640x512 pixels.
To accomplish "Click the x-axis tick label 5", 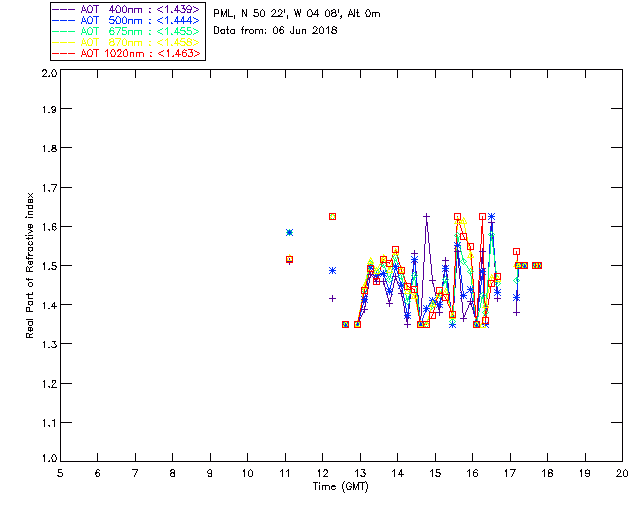I will (x=60, y=472).
